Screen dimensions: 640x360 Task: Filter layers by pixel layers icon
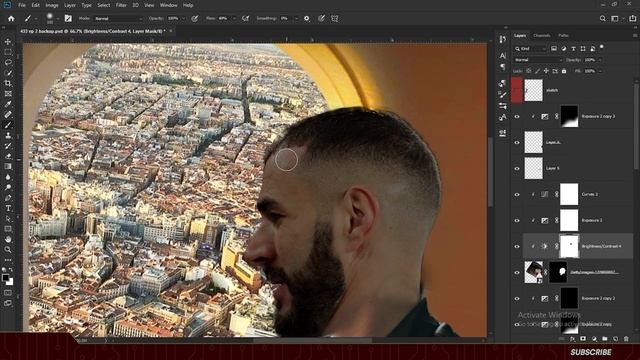click(x=554, y=49)
